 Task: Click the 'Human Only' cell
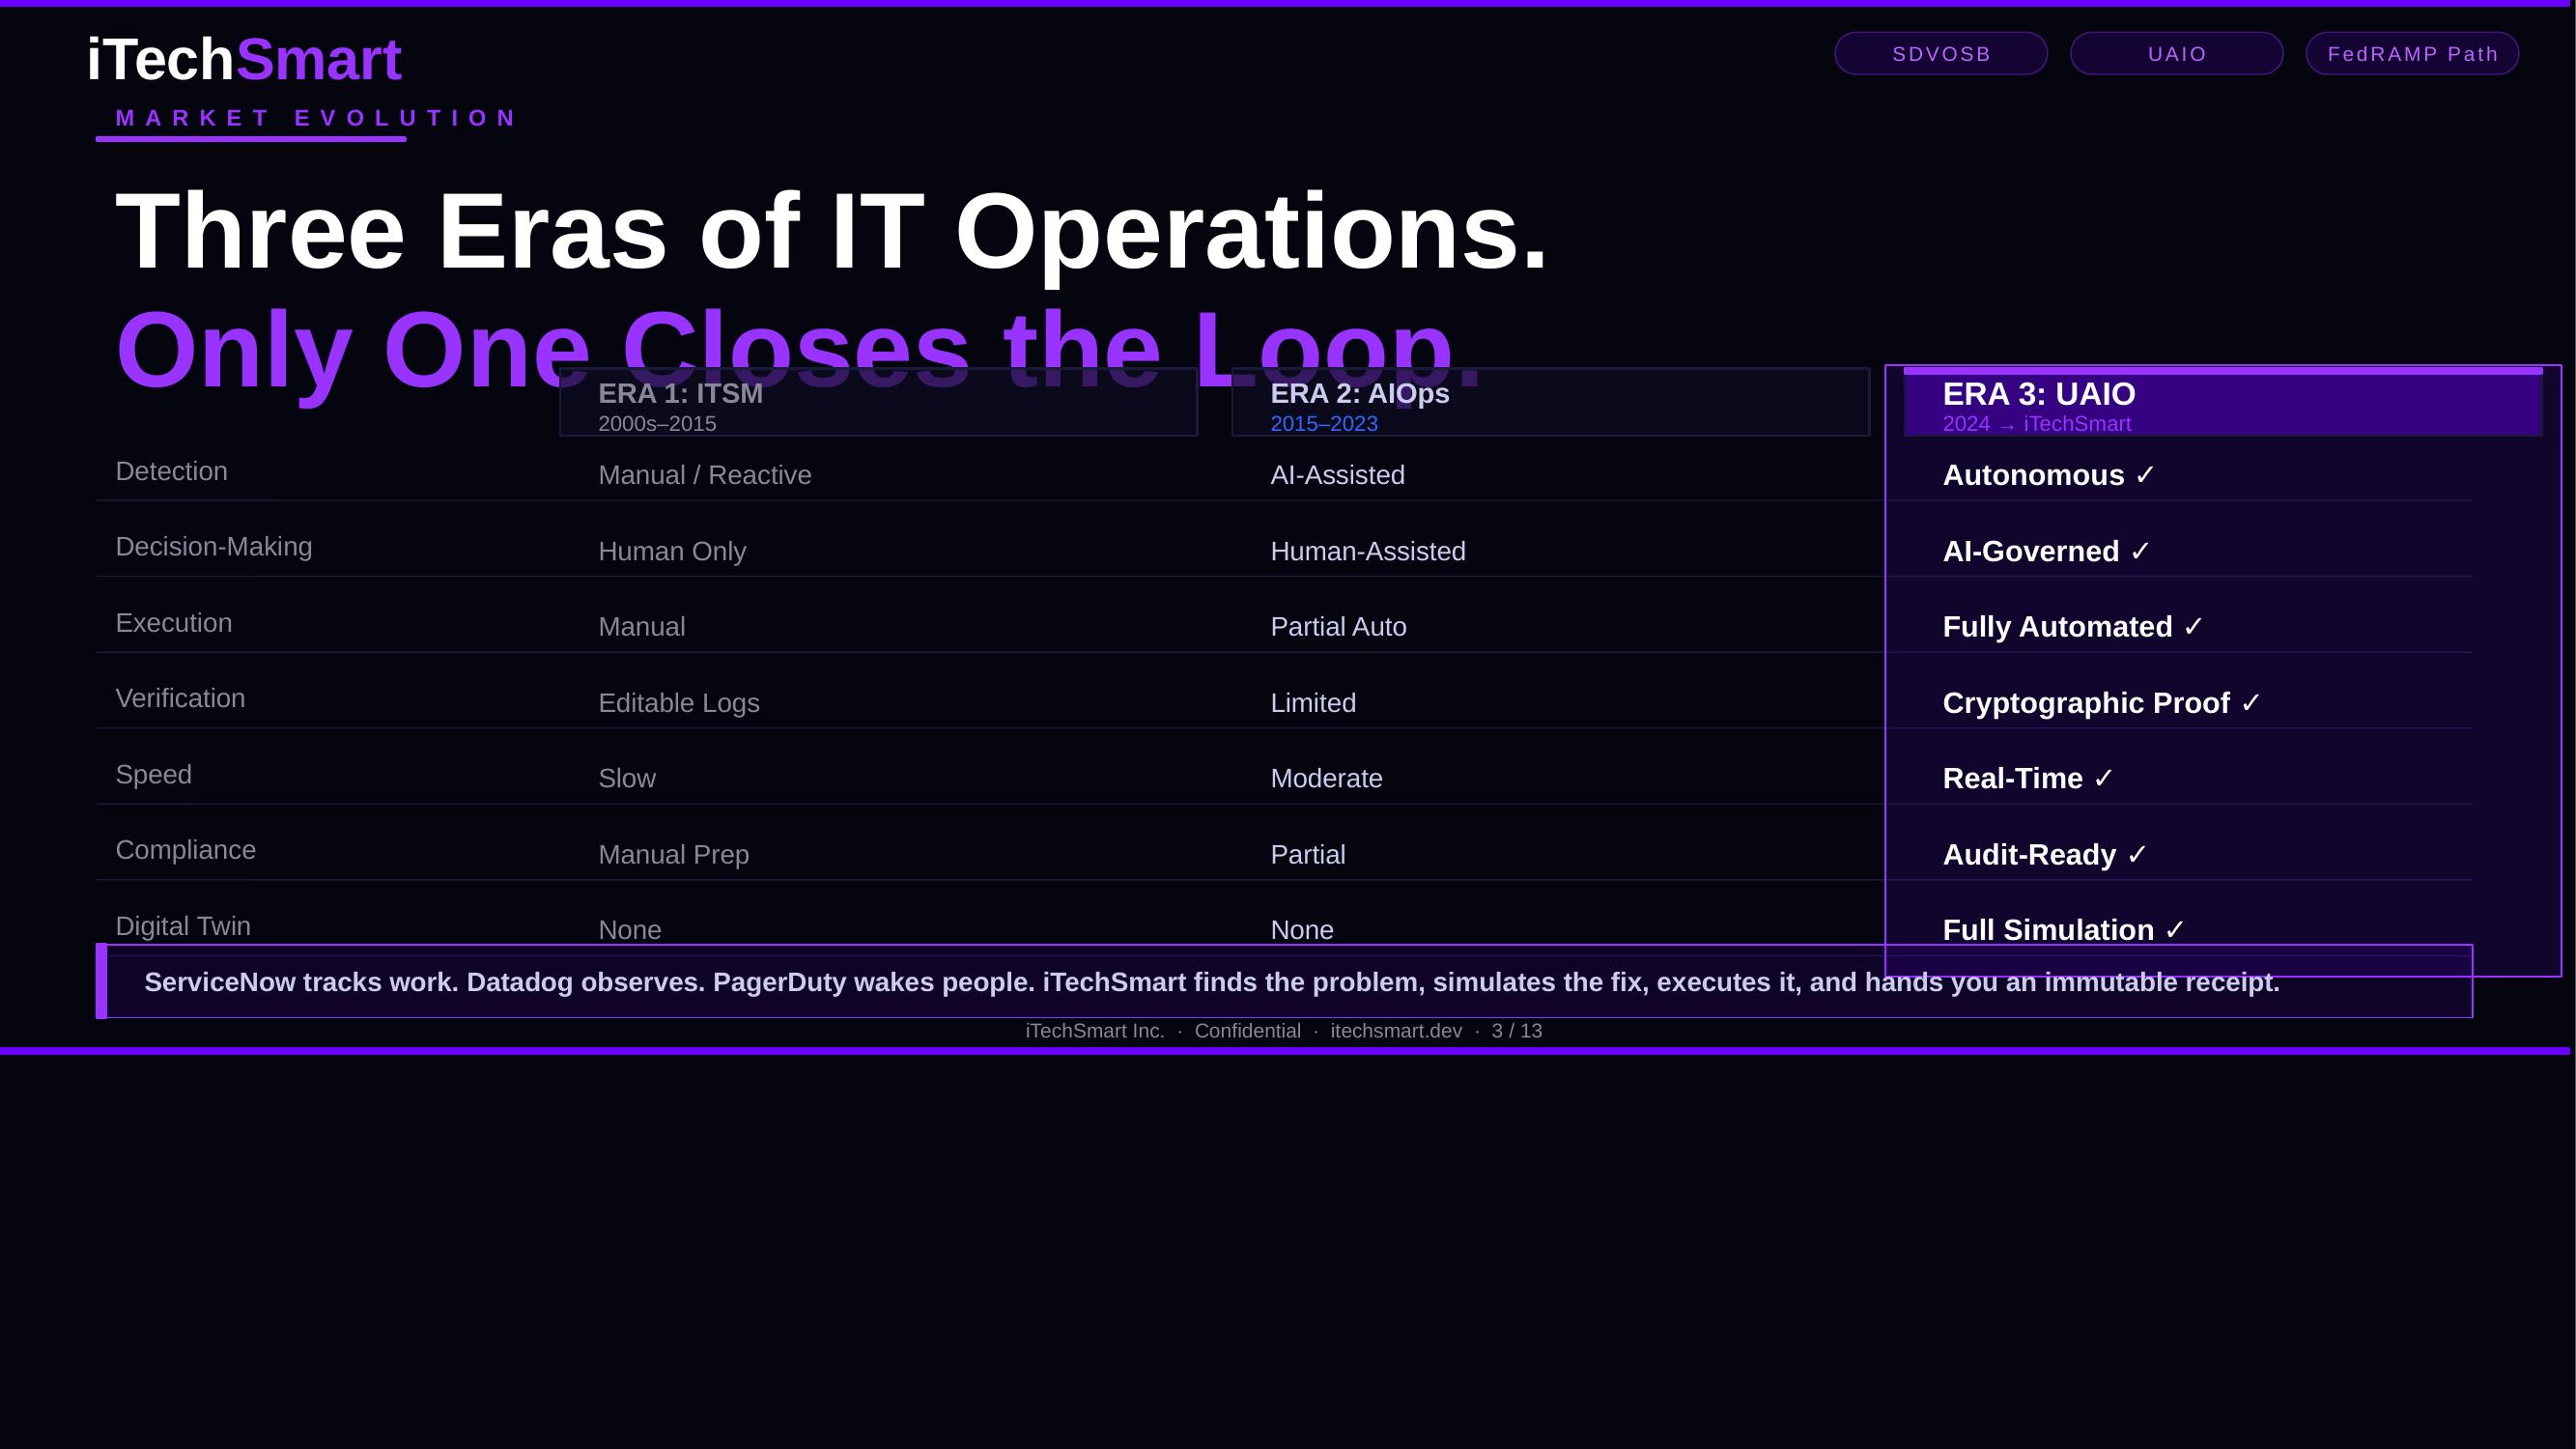tap(672, 551)
